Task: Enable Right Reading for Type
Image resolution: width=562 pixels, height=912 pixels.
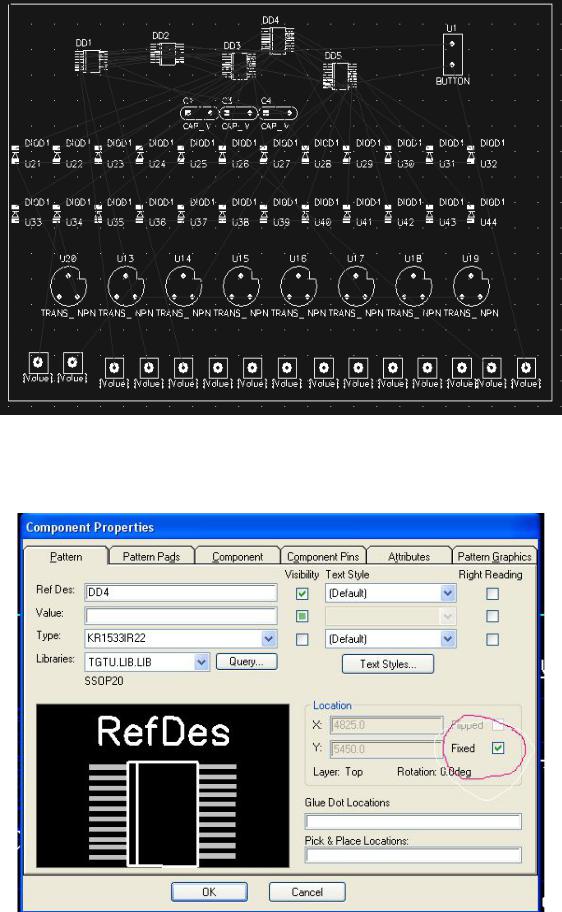Action: pos(492,639)
